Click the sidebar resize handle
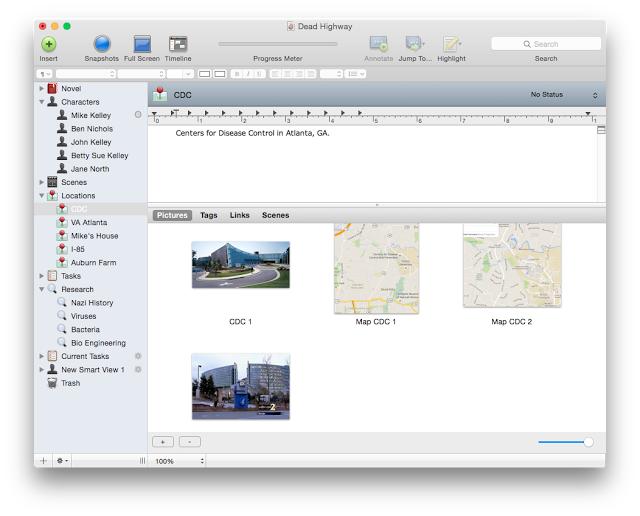 tap(142, 461)
